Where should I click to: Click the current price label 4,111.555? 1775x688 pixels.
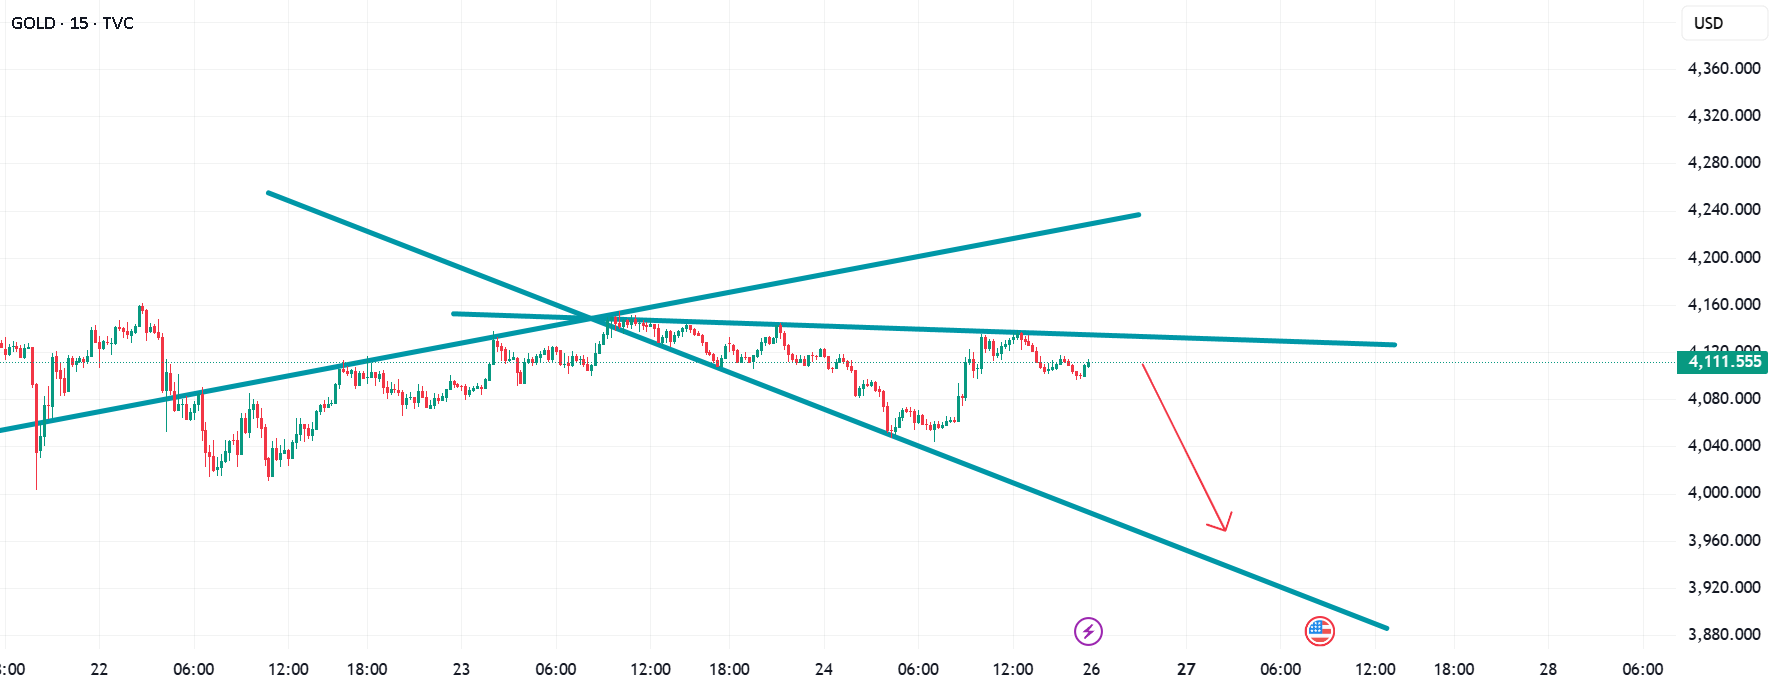[x=1723, y=362]
